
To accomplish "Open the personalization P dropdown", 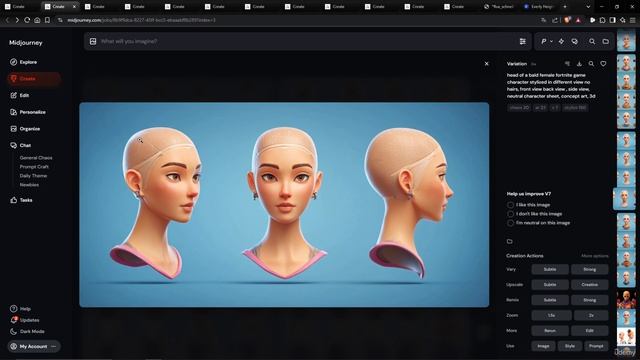I will point(547,41).
